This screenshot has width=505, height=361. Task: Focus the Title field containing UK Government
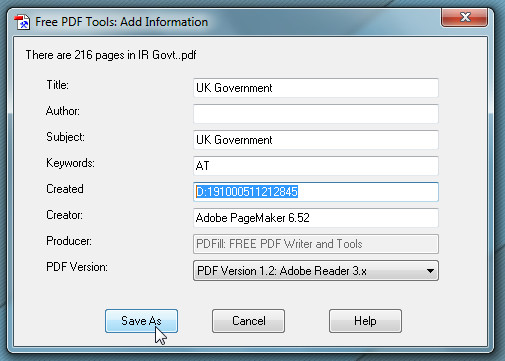(316, 88)
